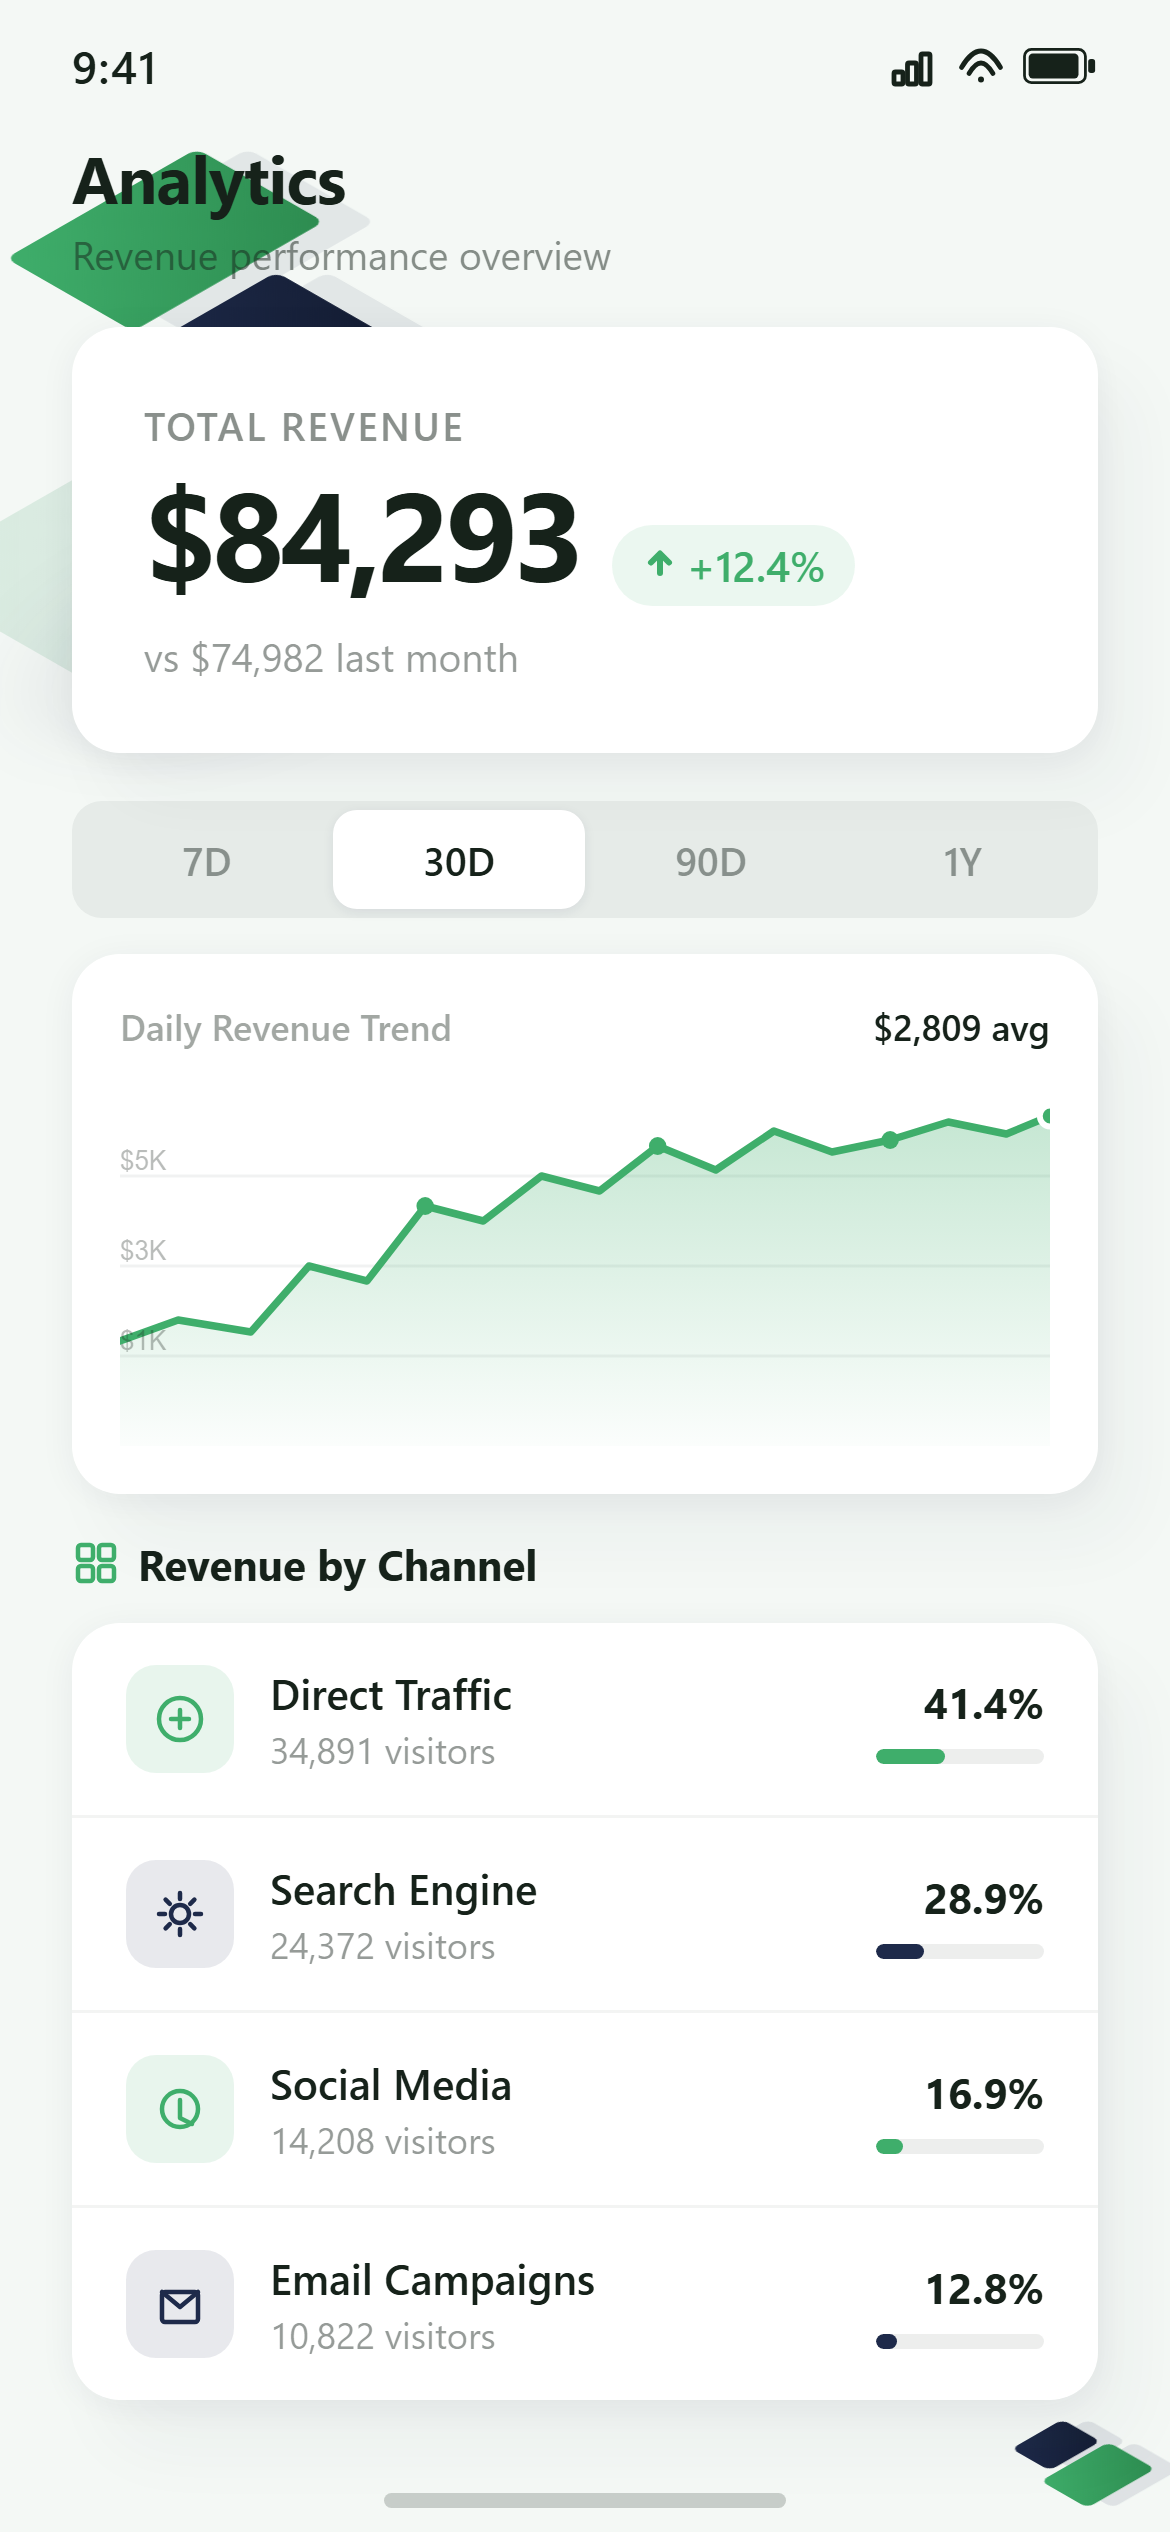Tap the 'vs $74,982 last month' text
This screenshot has height=2532, width=1170.
(331, 659)
